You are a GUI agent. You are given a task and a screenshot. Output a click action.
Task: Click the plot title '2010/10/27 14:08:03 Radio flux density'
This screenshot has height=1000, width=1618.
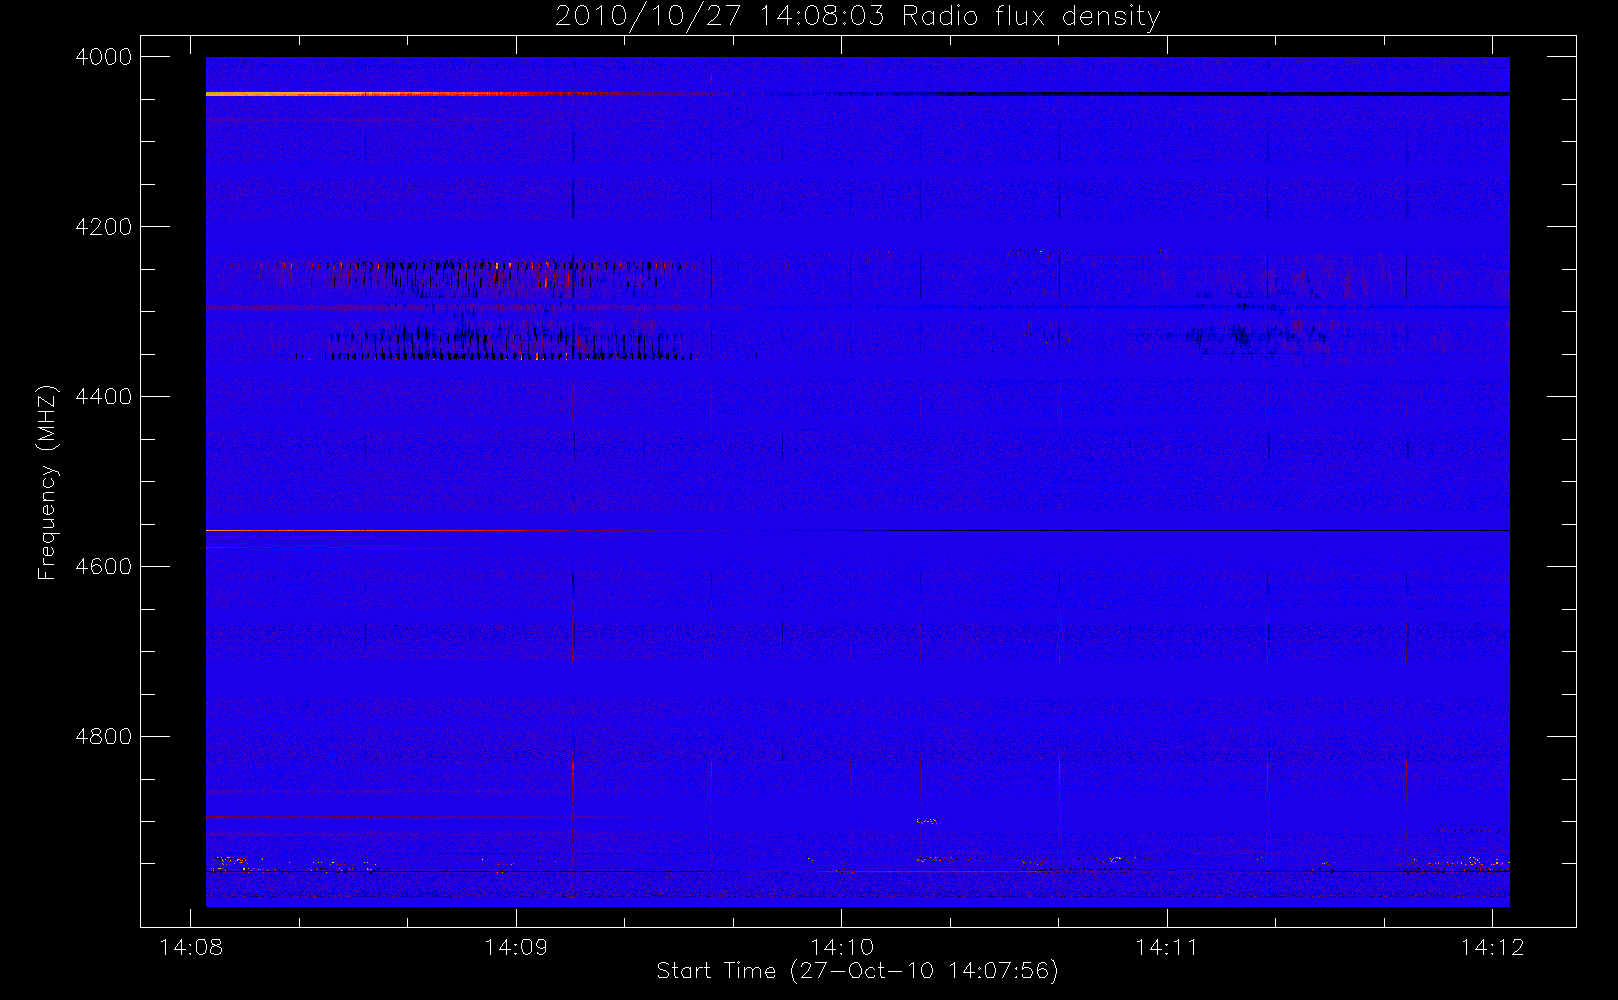[x=857, y=17]
